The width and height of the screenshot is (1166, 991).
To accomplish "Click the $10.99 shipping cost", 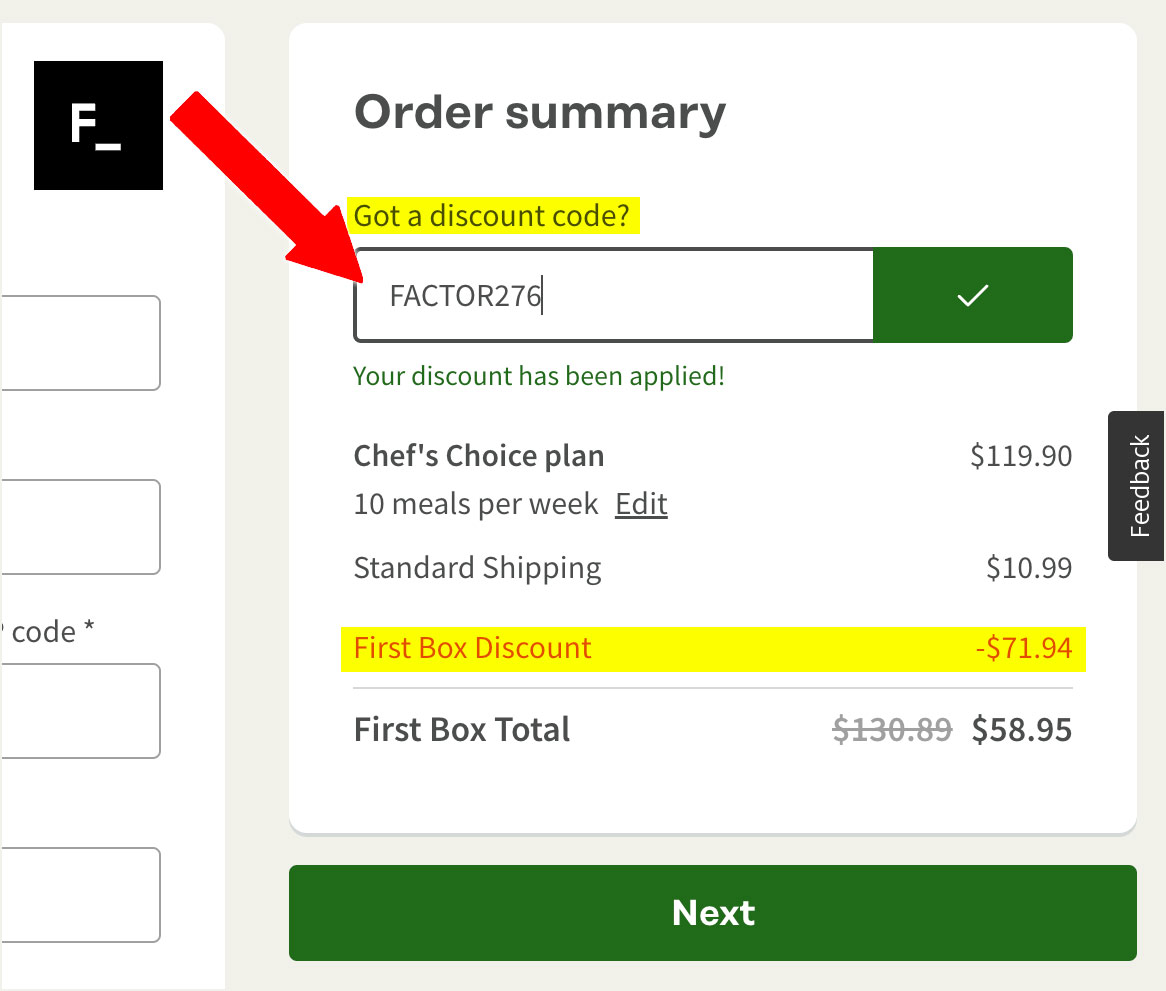I will (1028, 568).
